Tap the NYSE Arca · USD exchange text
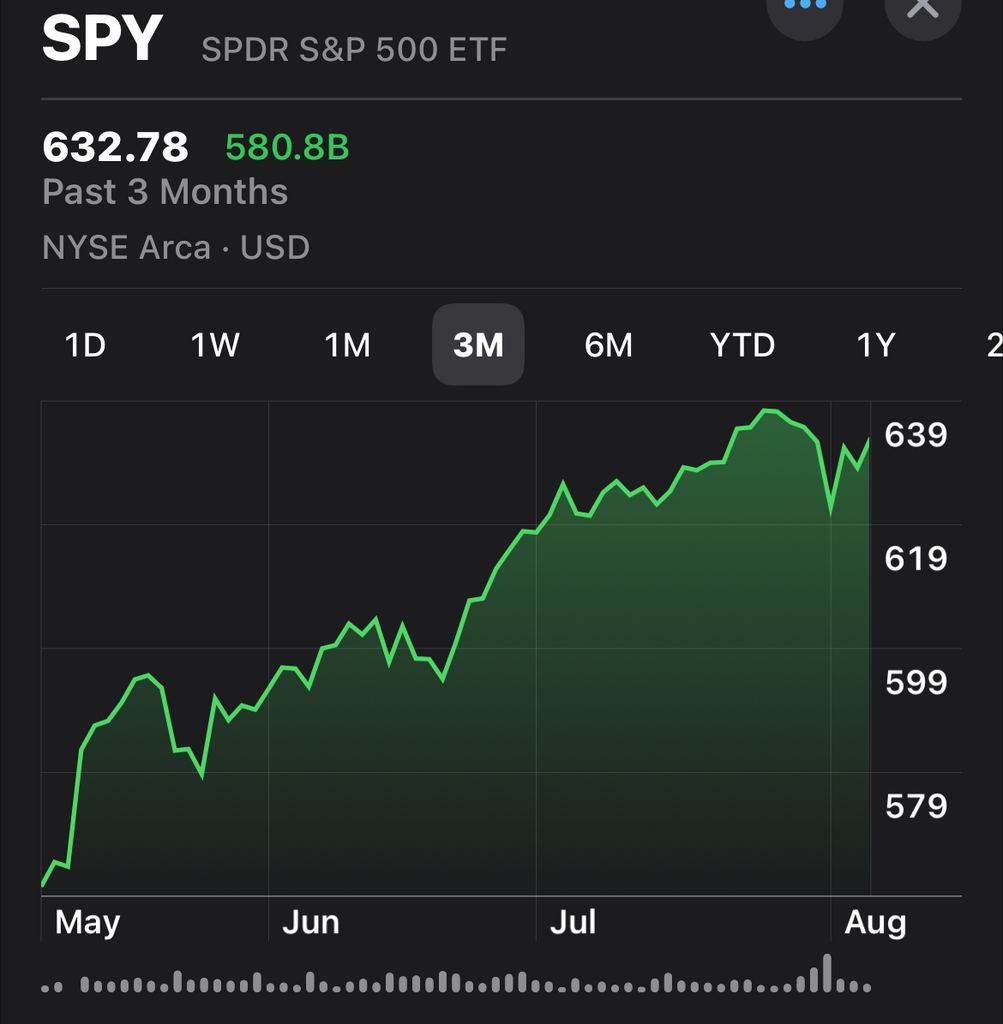1003x1024 pixels. pyautogui.click(x=176, y=247)
